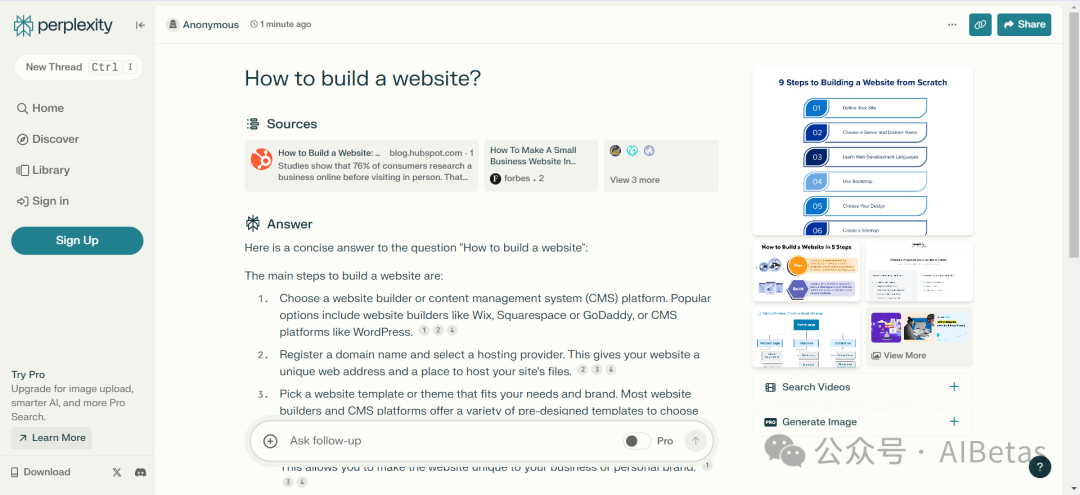The image size is (1080, 495).
Task: Click the X (Twitter) icon
Action: click(117, 472)
